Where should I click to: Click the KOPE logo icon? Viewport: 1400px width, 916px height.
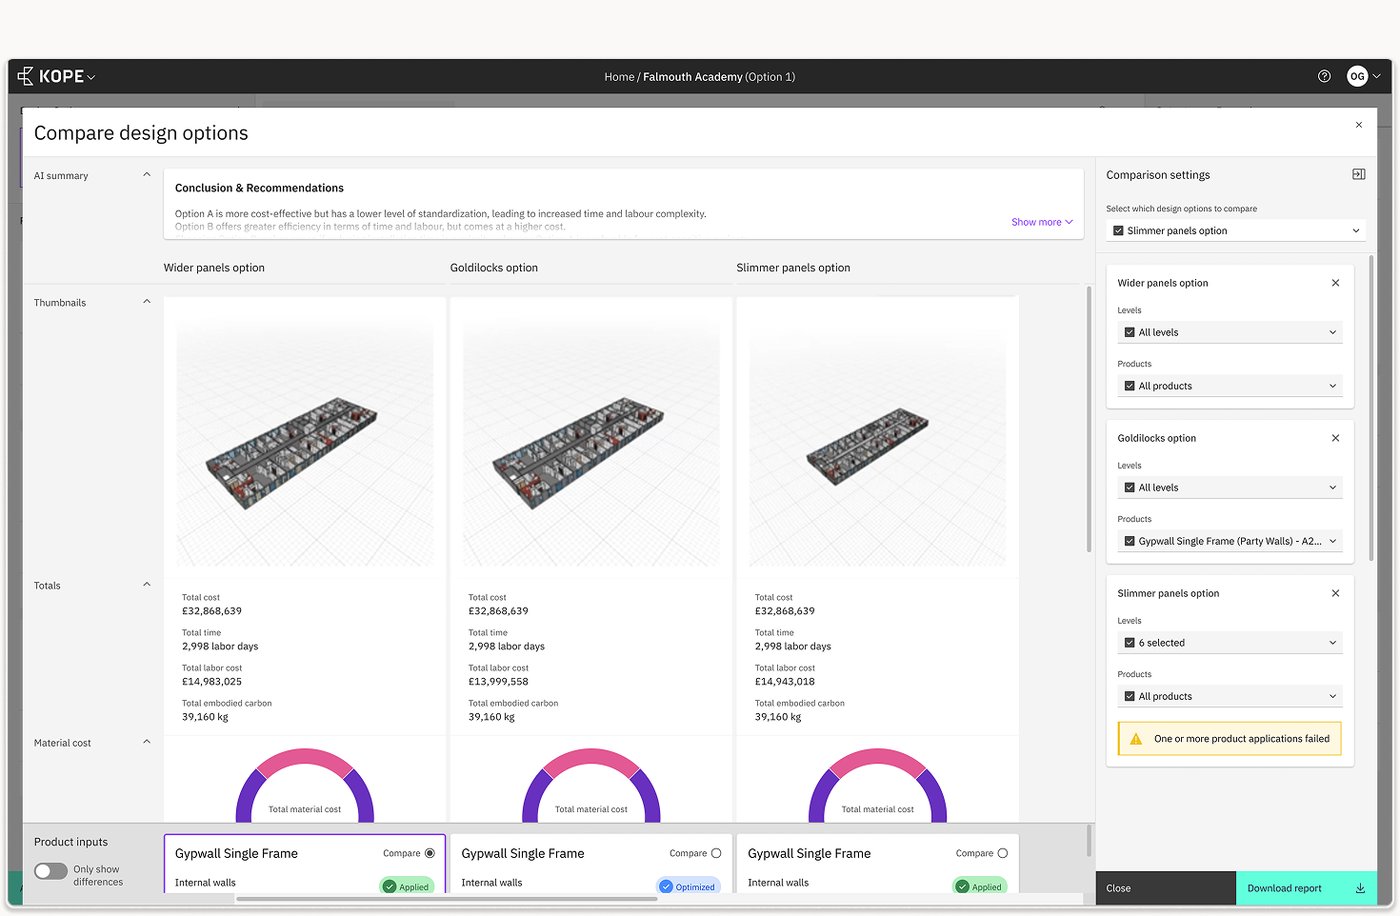tap(26, 76)
